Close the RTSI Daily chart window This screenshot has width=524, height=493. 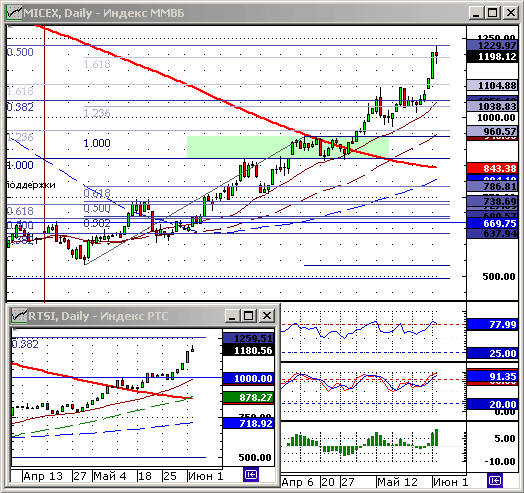pyautogui.click(x=267, y=316)
